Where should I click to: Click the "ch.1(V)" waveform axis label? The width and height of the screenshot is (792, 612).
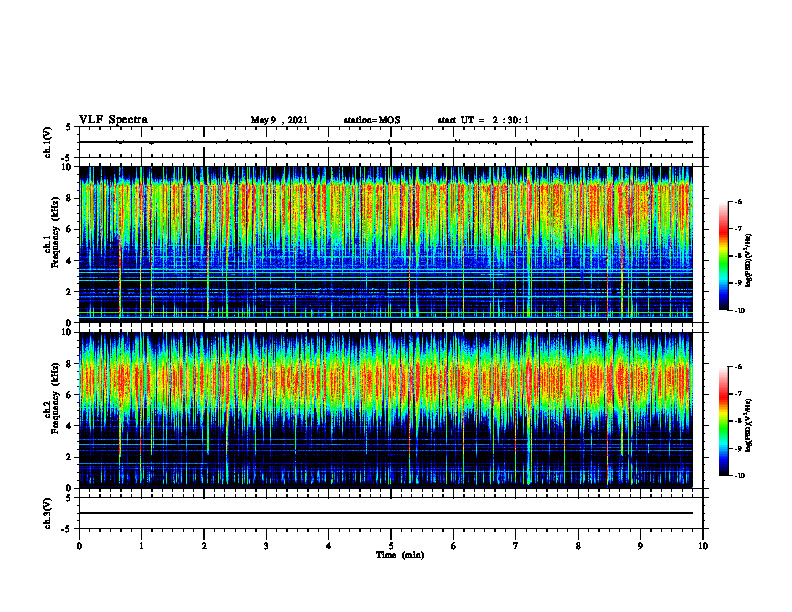pyautogui.click(x=48, y=142)
